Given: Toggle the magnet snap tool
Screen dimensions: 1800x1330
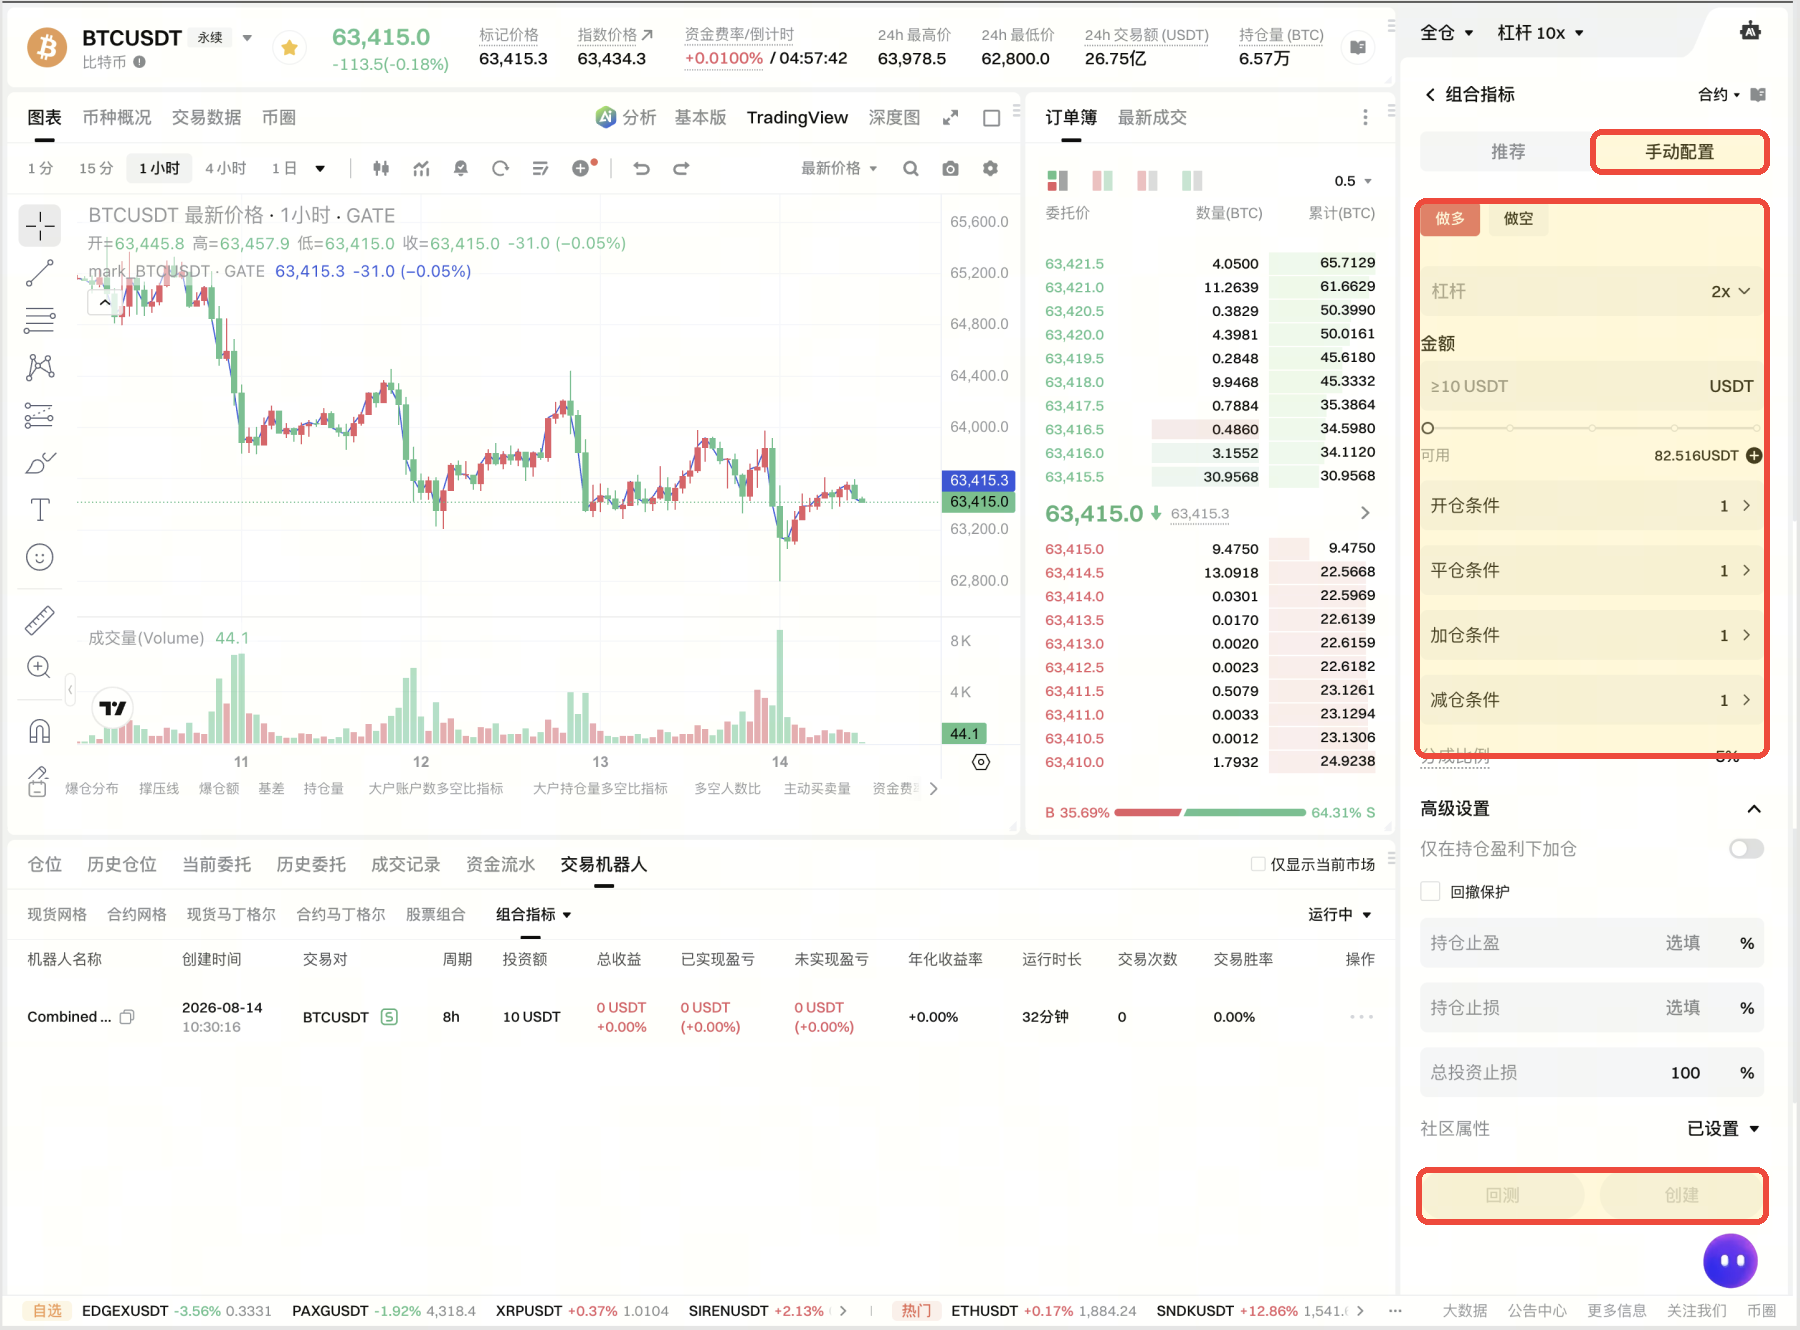Looking at the screenshot, I should pyautogui.click(x=40, y=731).
